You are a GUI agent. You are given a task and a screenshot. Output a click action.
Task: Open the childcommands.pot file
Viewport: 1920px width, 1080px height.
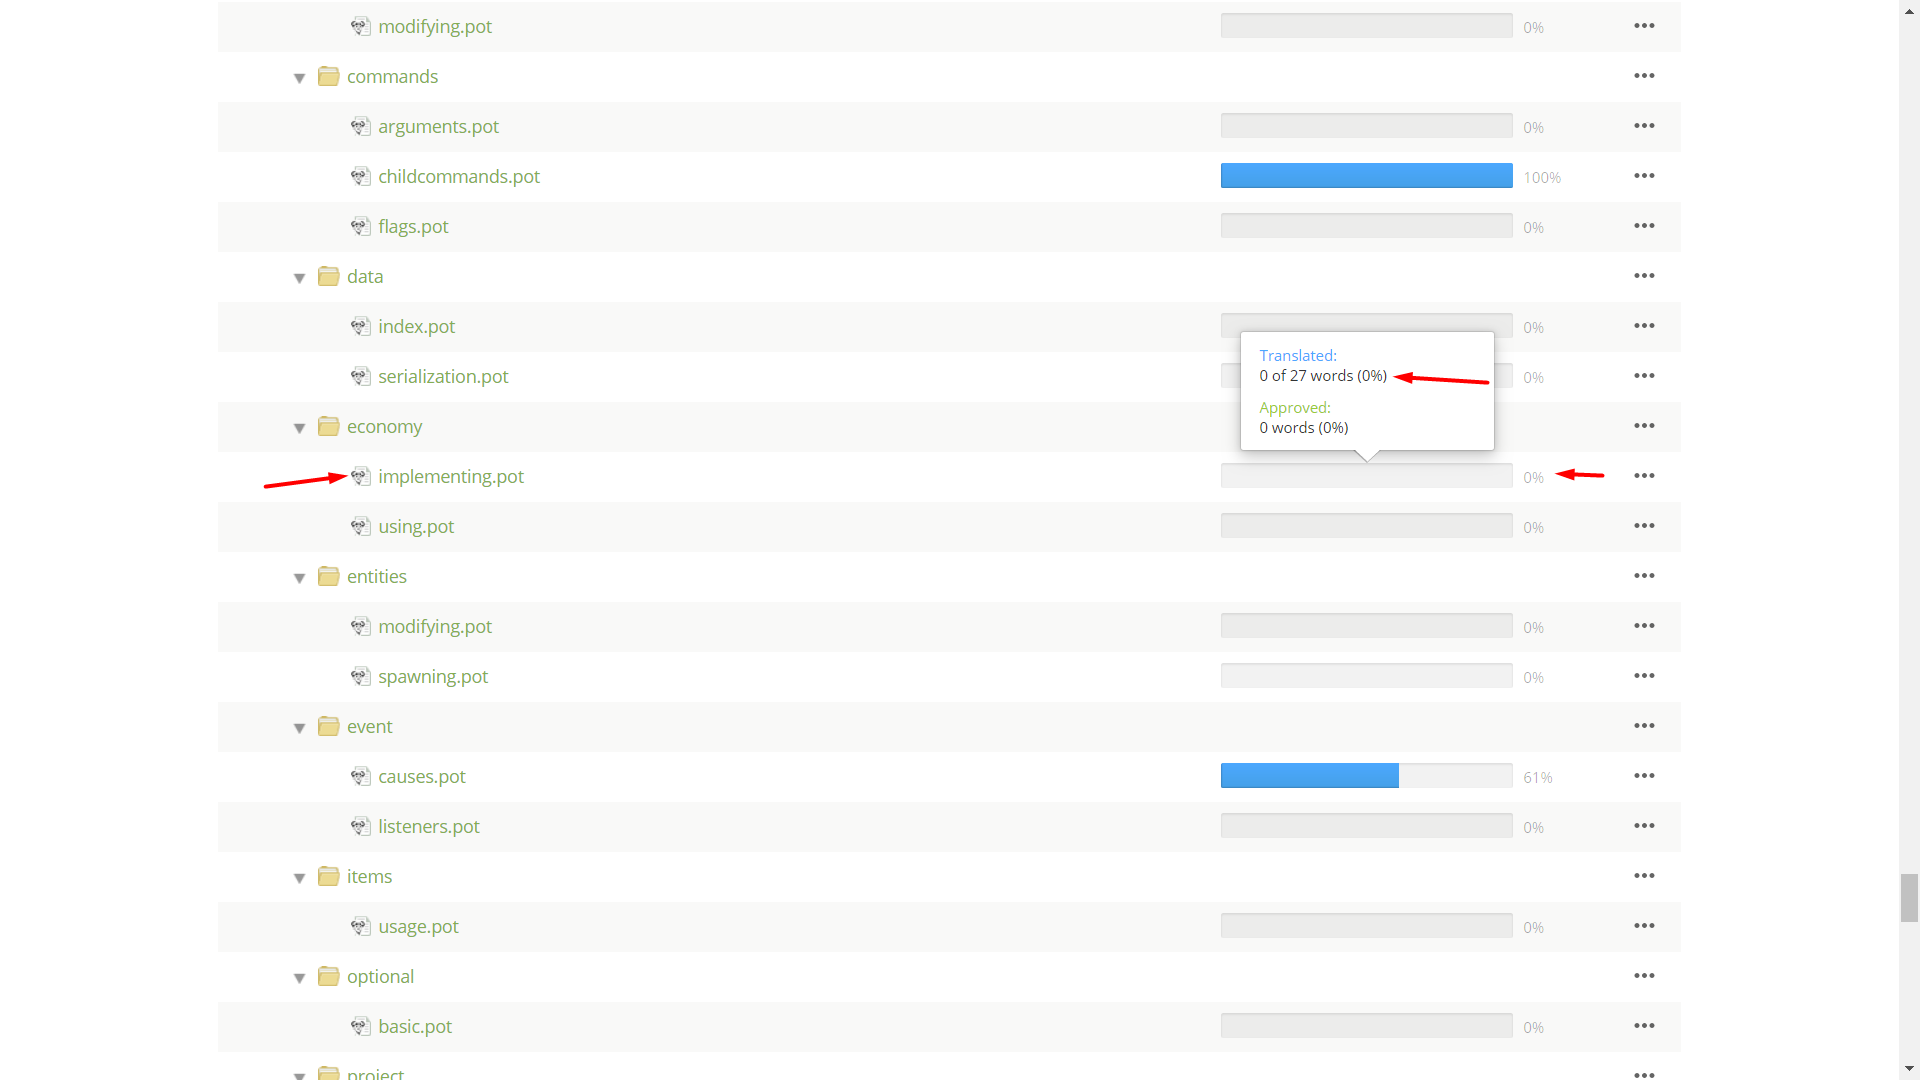click(x=459, y=177)
